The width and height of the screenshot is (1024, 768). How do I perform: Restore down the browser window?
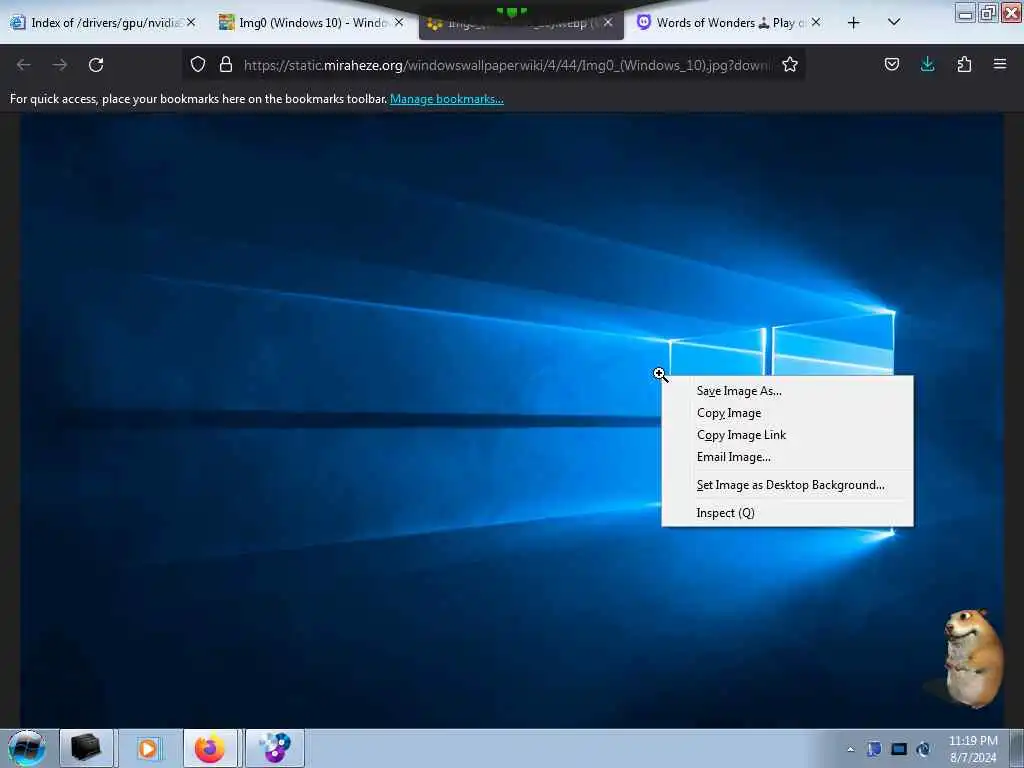point(989,12)
